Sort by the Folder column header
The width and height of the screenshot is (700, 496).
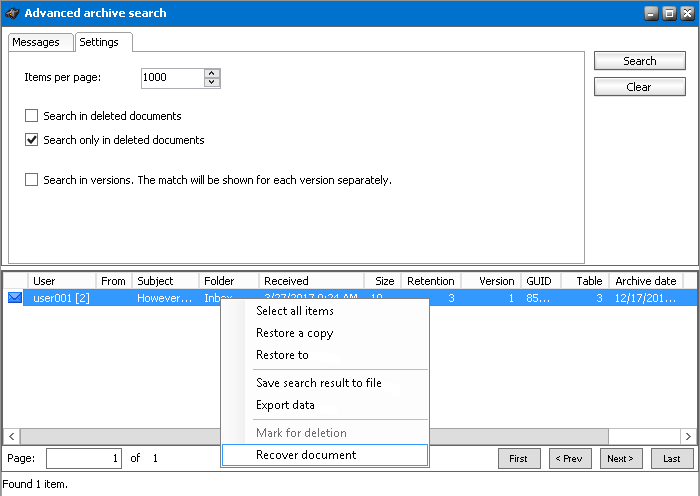(229, 281)
